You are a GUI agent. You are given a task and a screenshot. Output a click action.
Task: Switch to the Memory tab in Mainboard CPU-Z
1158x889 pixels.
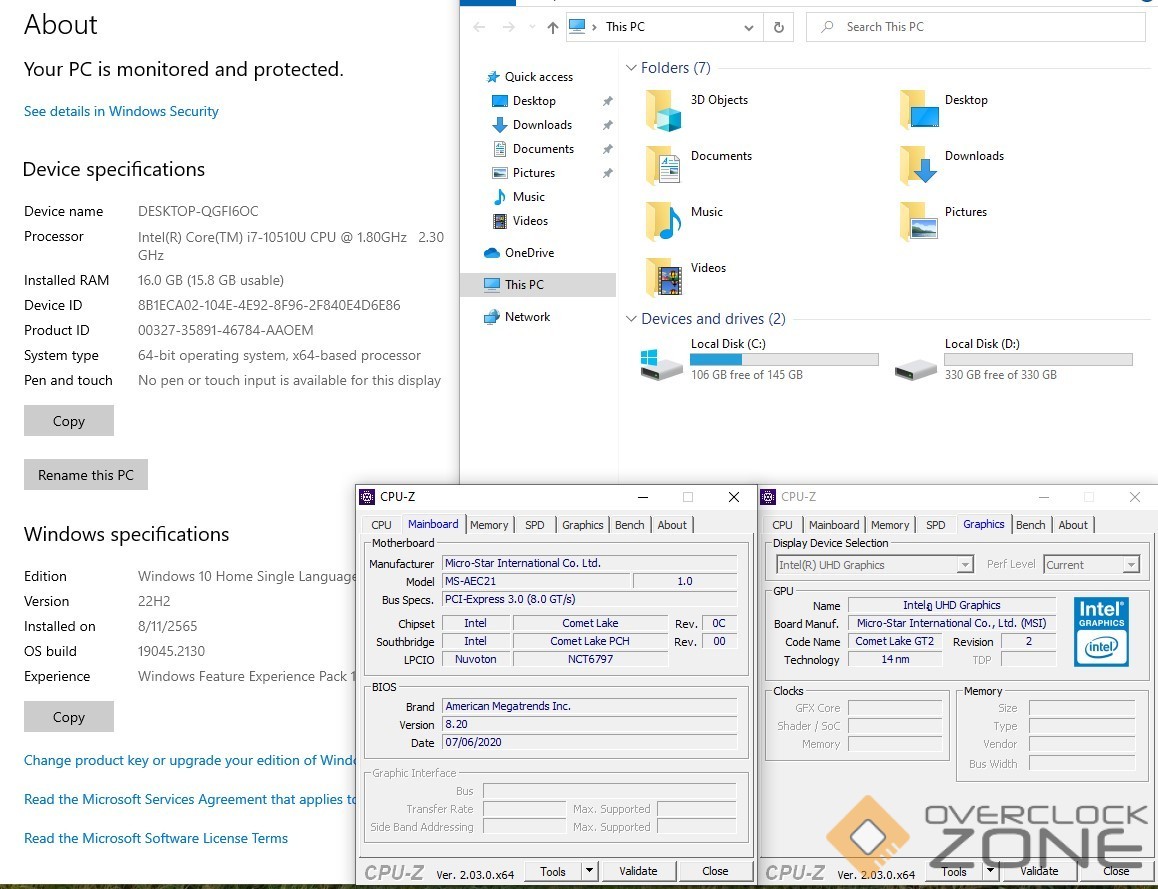[489, 525]
